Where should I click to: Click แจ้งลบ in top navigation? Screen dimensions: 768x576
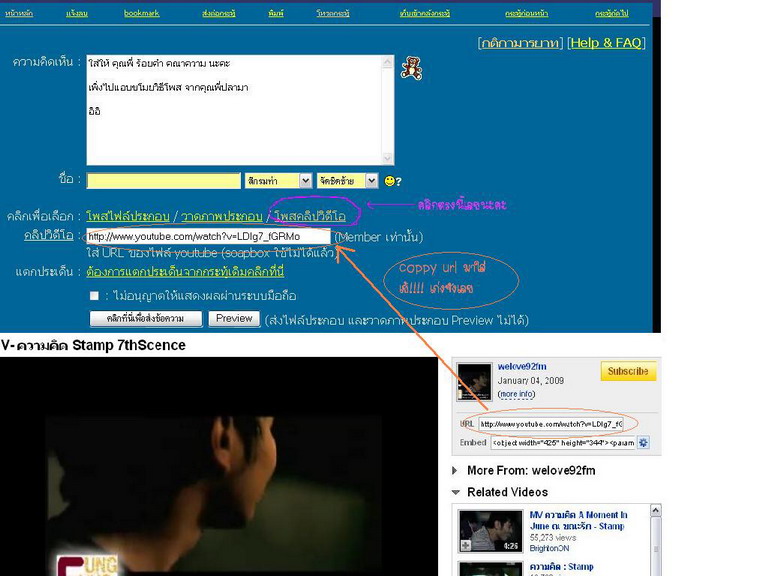77,13
